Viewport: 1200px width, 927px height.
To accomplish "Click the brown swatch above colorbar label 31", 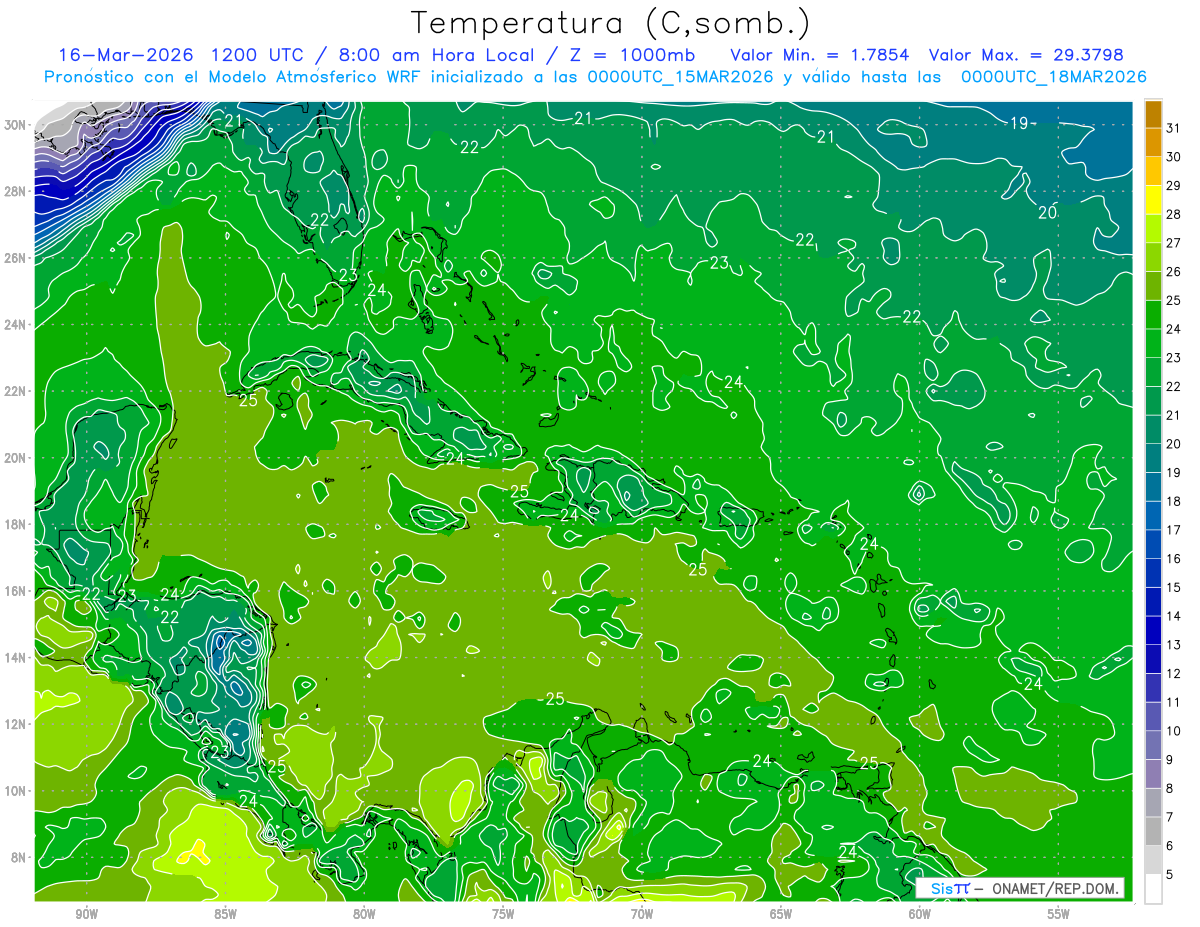I will (1153, 113).
